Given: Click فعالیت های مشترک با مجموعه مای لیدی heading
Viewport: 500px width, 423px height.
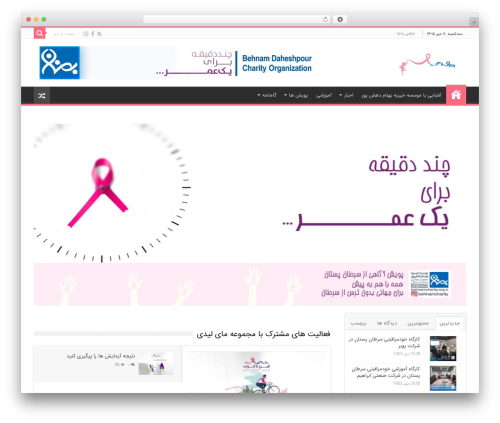Looking at the screenshot, I should (x=263, y=334).
